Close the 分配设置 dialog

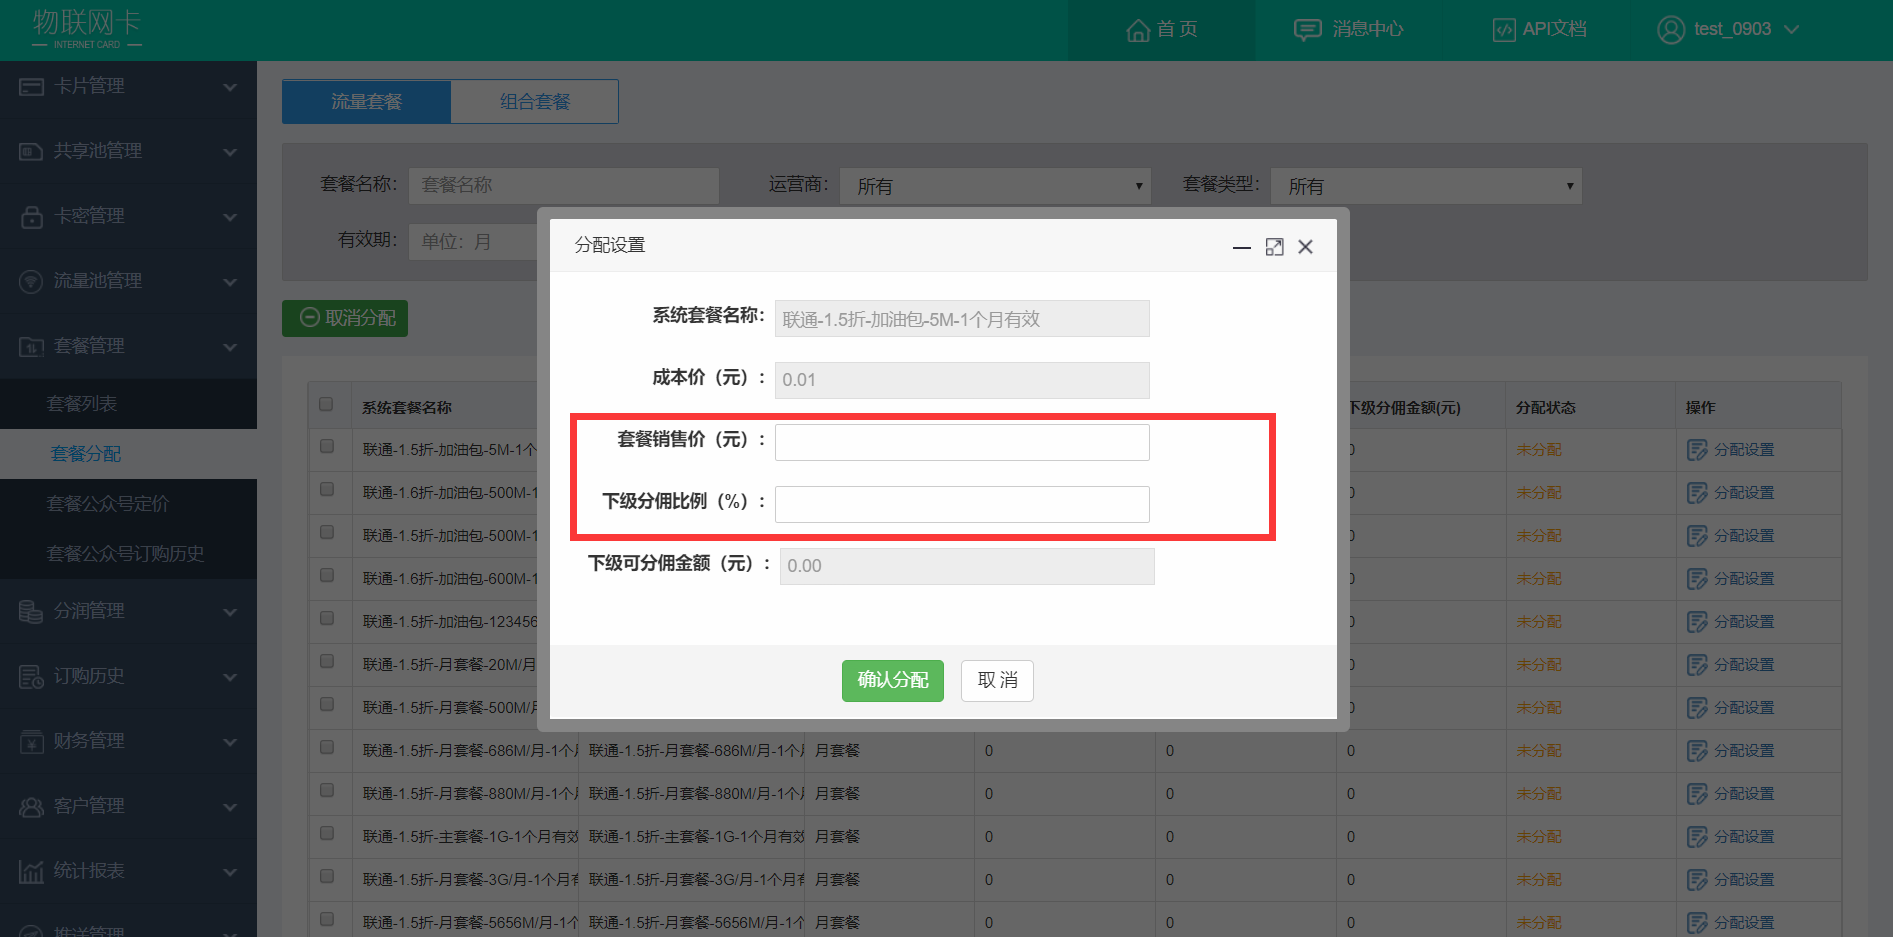[1305, 247]
